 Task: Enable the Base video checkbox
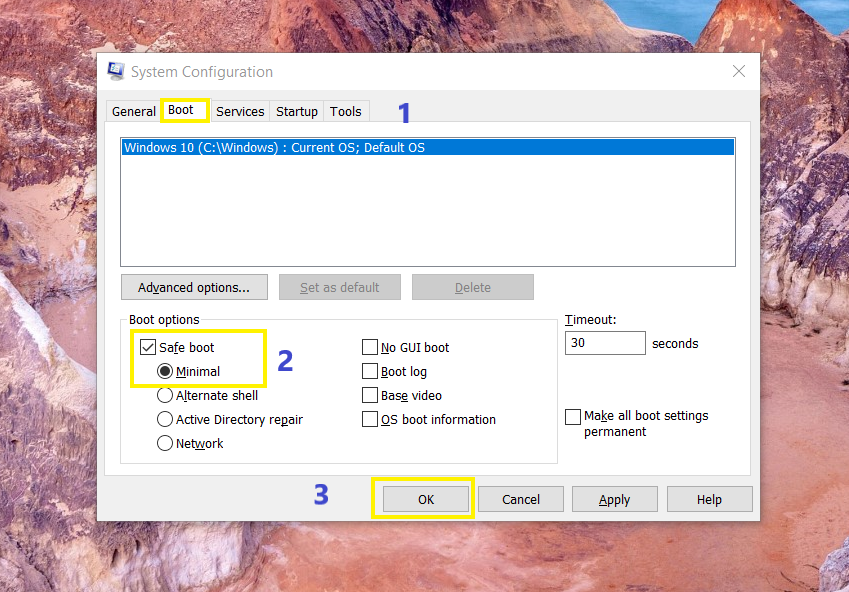370,395
